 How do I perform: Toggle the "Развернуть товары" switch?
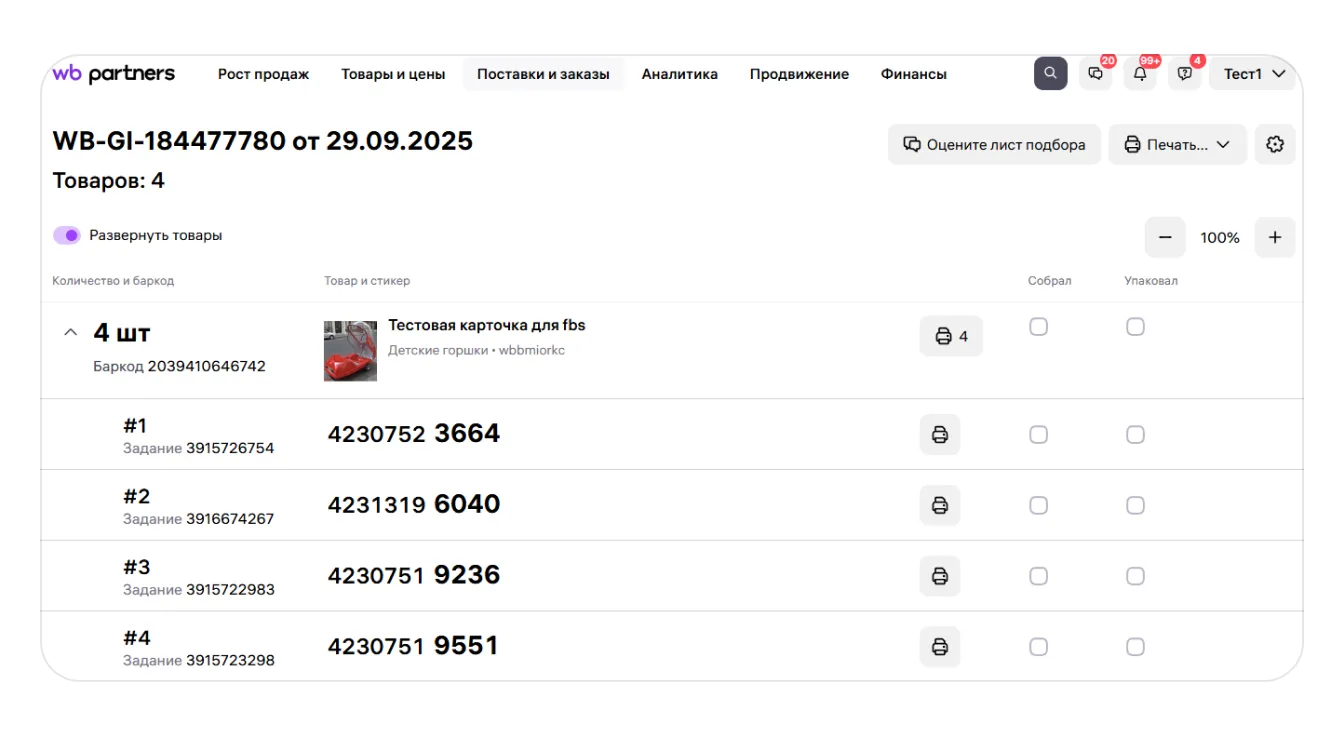(67, 236)
